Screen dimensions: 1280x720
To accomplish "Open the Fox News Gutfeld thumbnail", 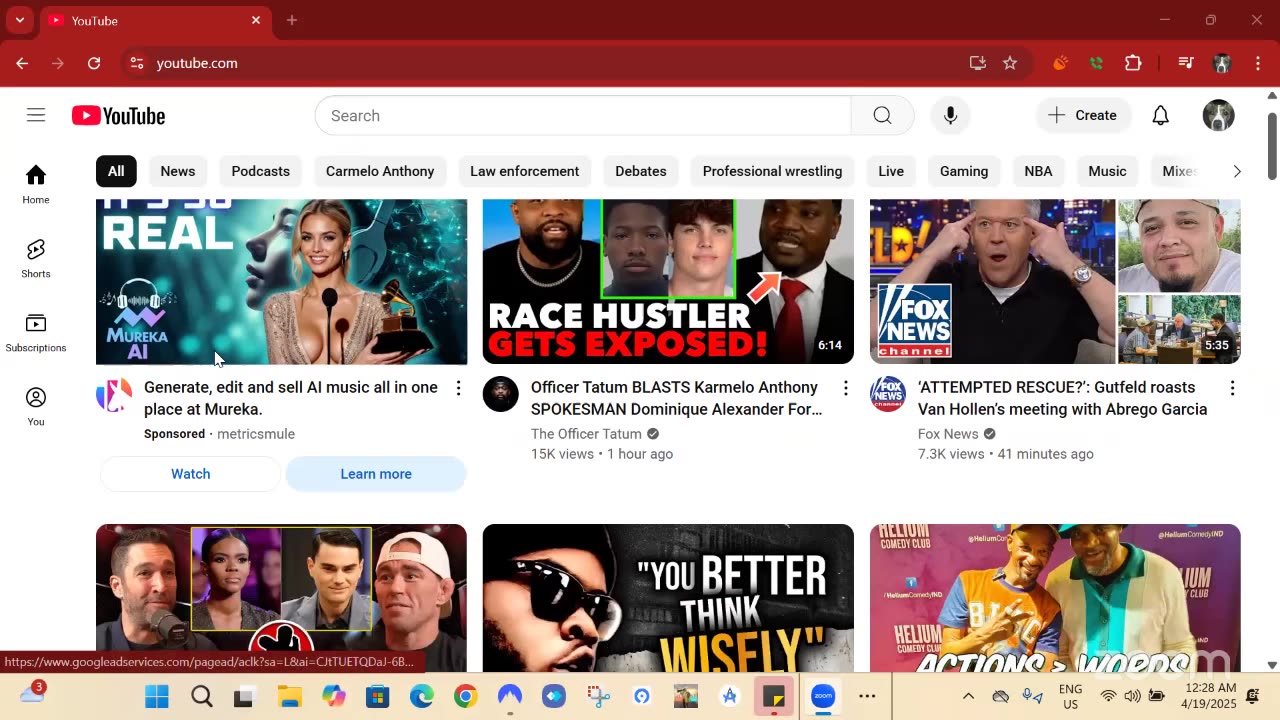I will (x=1055, y=281).
